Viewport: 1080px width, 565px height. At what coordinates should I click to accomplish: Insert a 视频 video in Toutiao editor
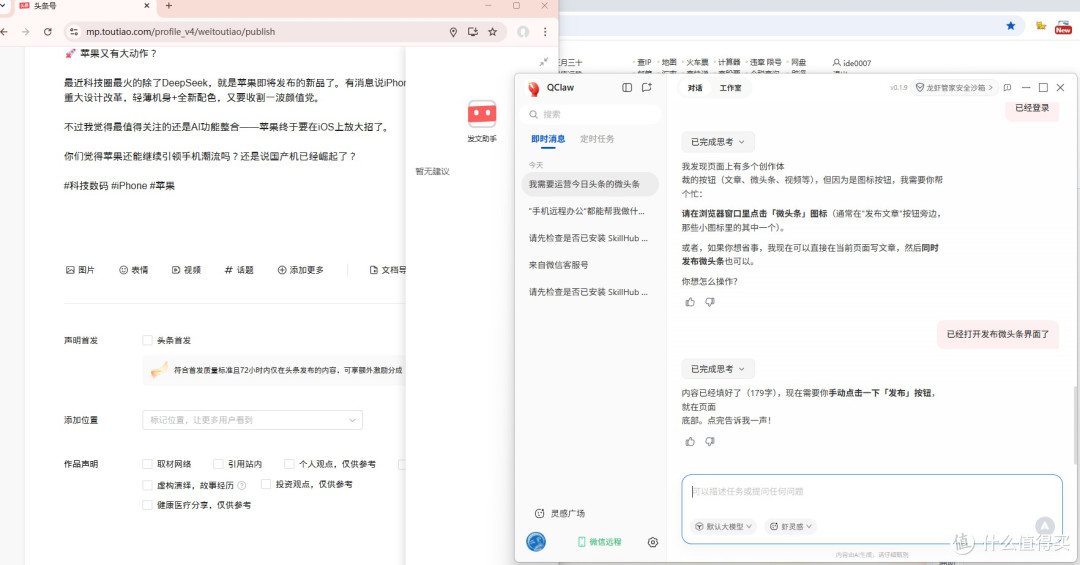tap(186, 270)
